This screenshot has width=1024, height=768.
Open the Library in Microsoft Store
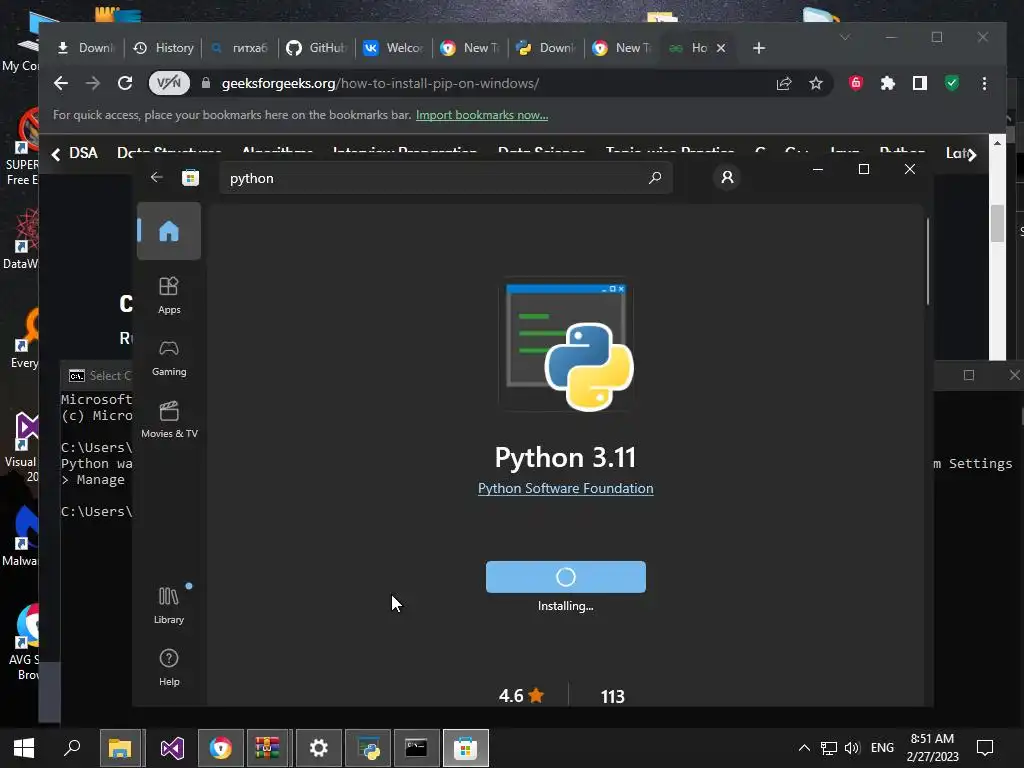pyautogui.click(x=168, y=605)
